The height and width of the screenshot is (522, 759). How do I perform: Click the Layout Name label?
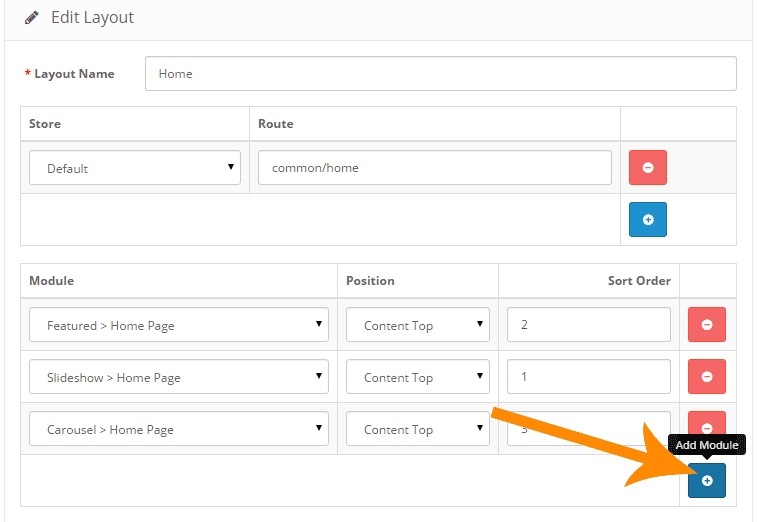coord(74,74)
